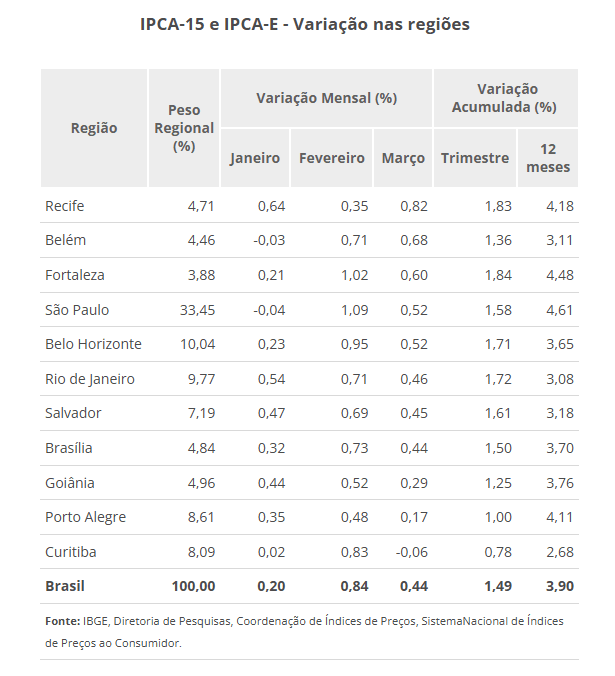Screen dimensions: 615x676
Task: Click the 'Peso Regional (%)' column header
Action: point(184,128)
